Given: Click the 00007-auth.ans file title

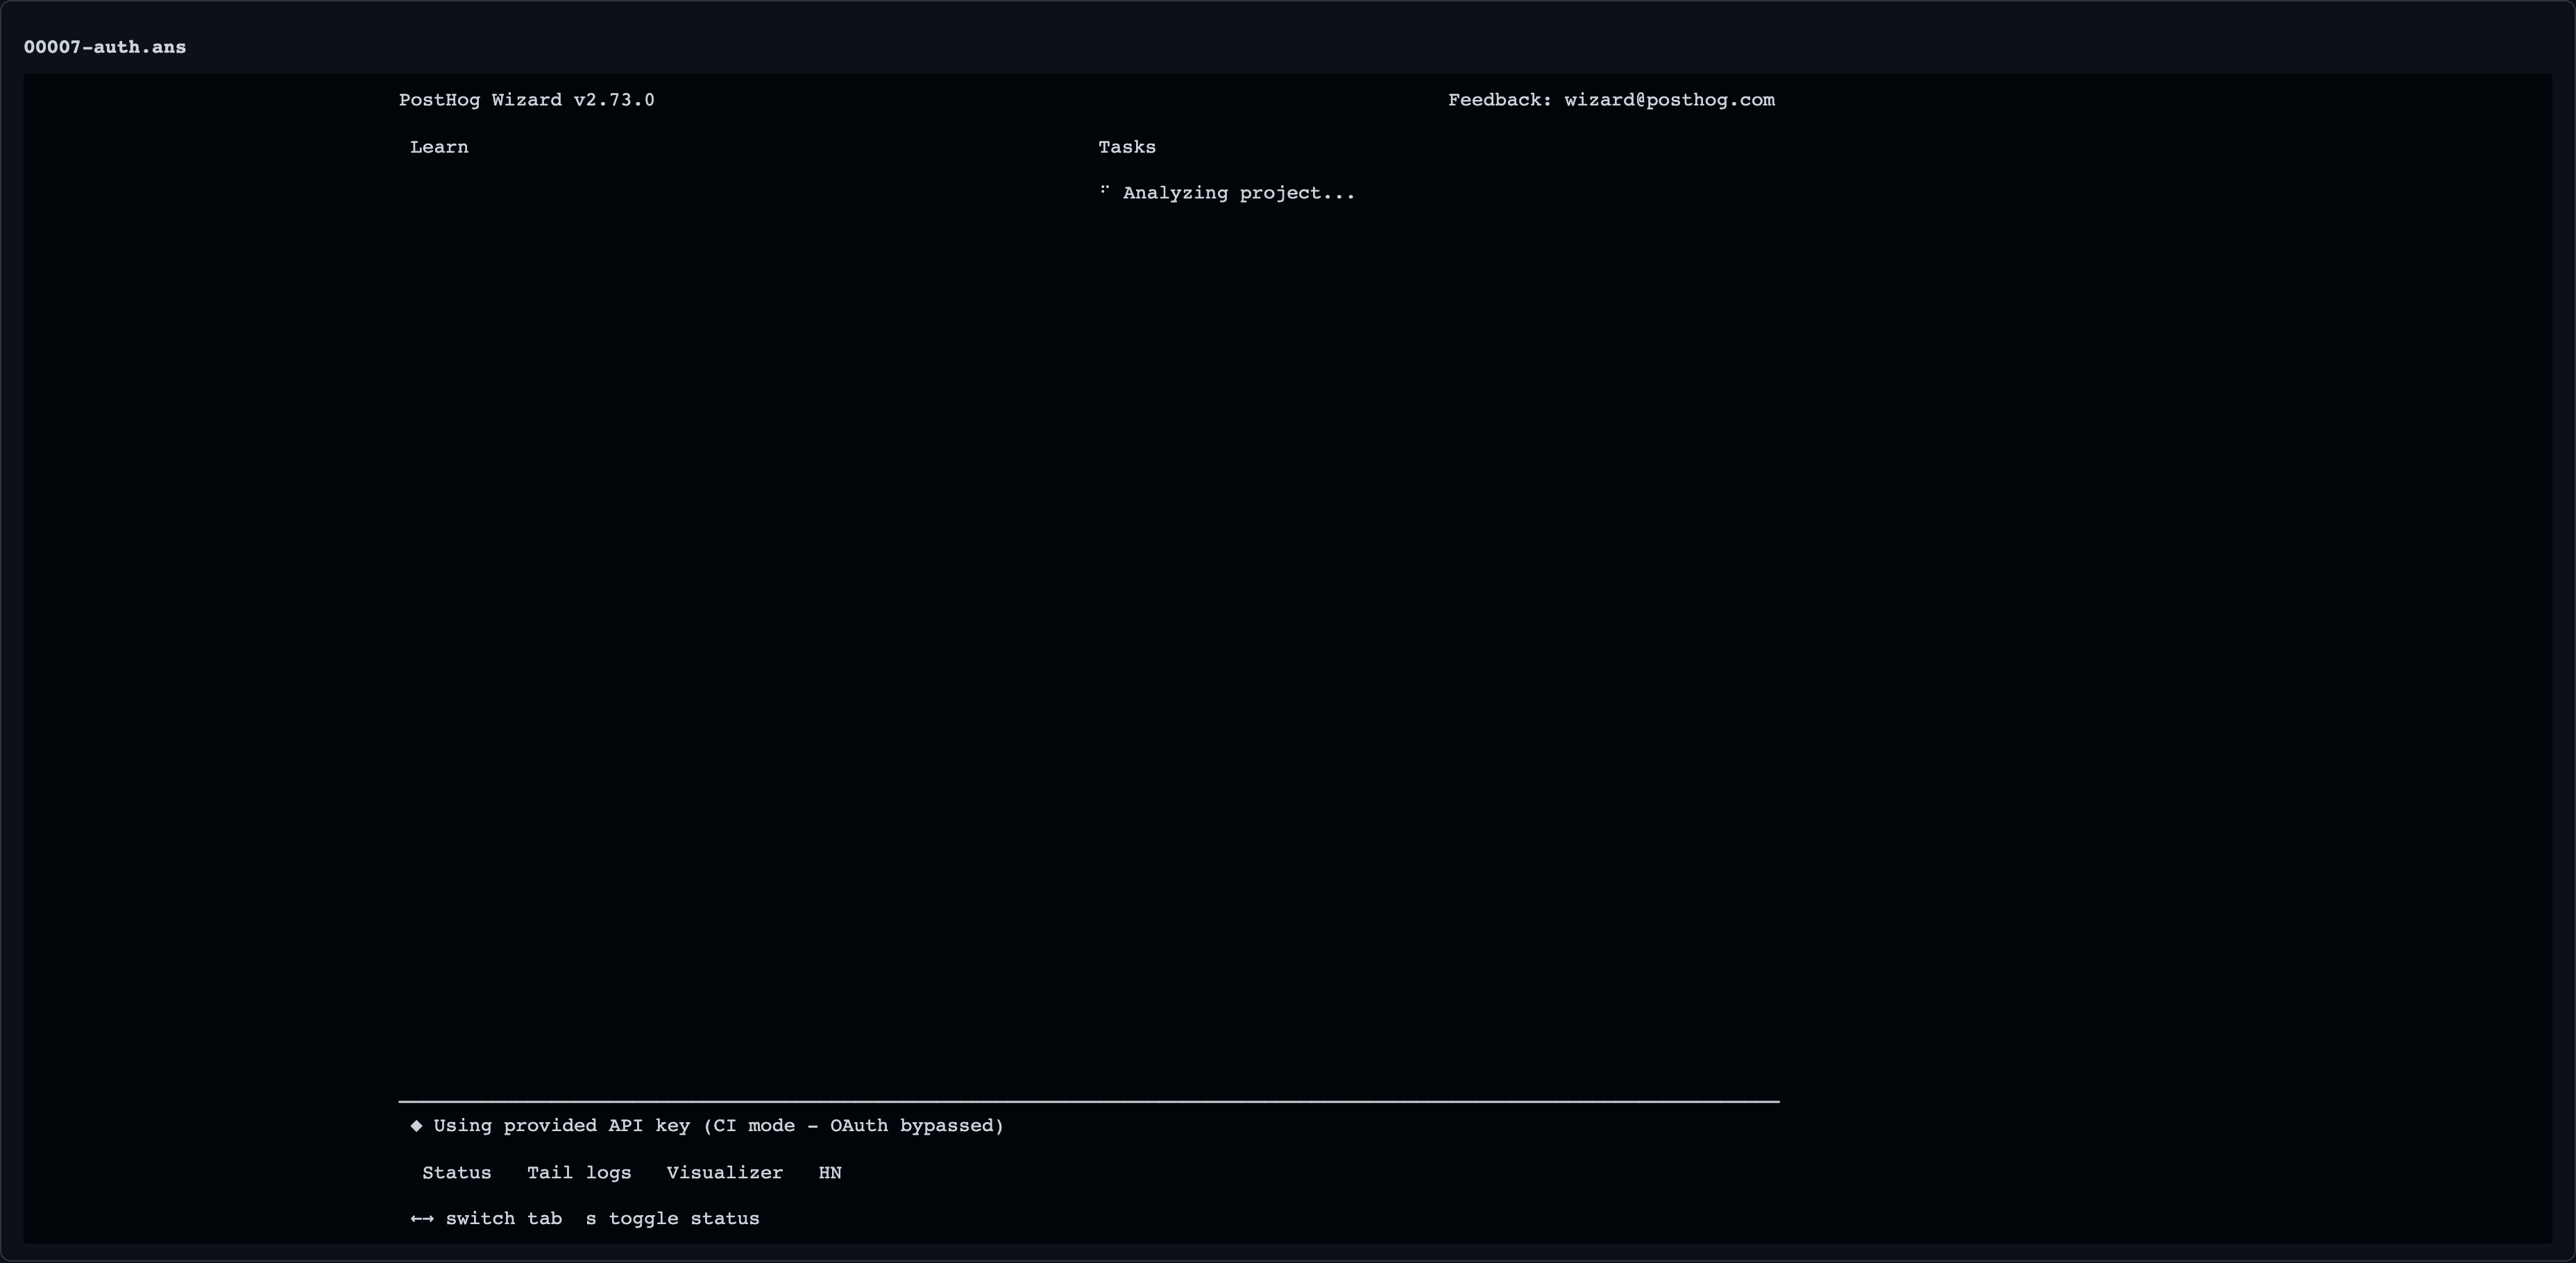Looking at the screenshot, I should click(105, 47).
